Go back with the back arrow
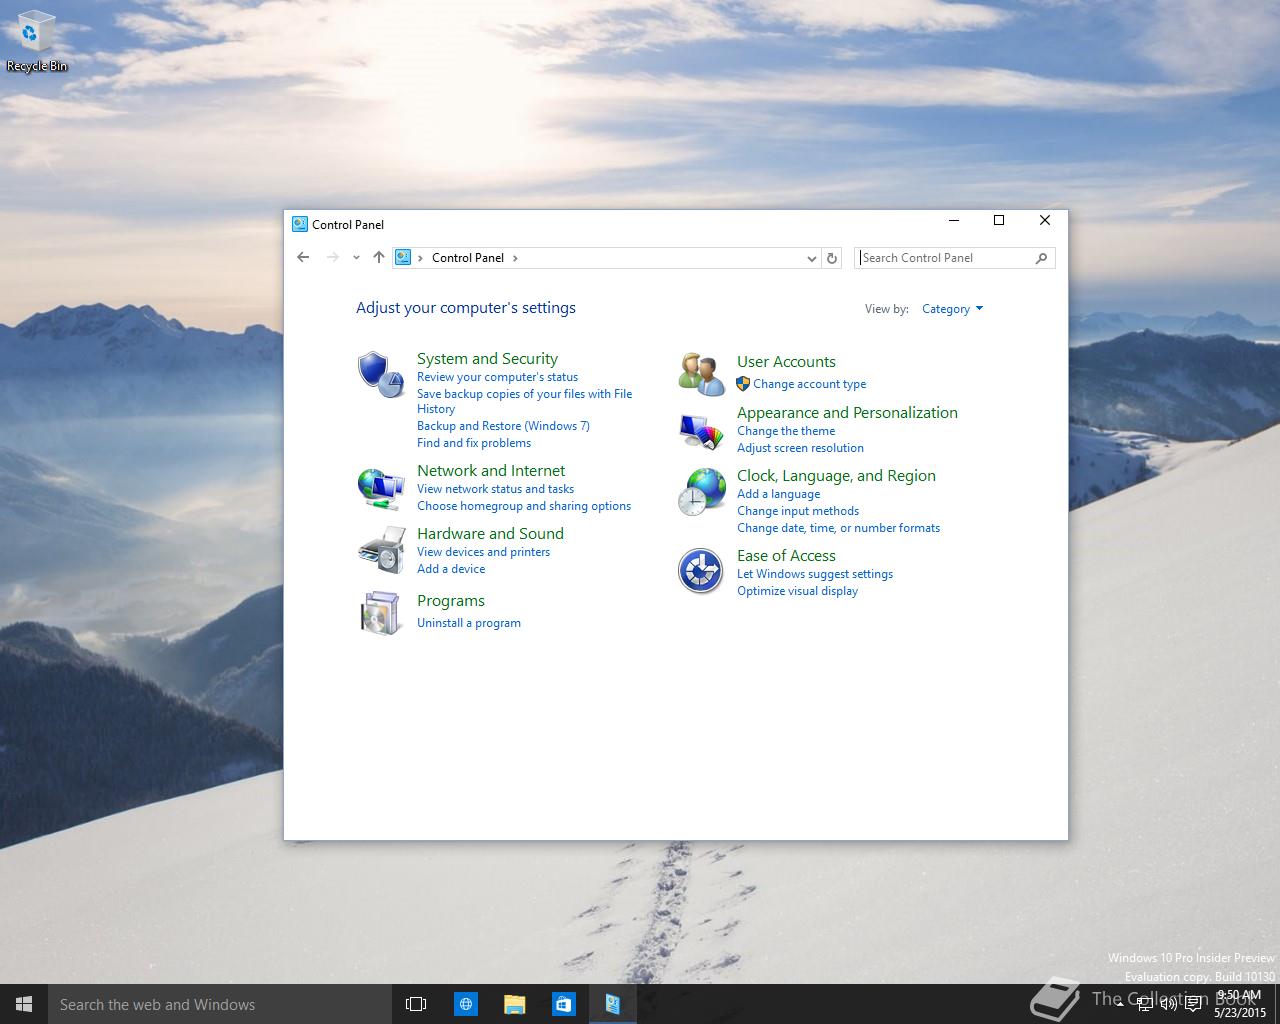The height and width of the screenshot is (1024, 1280). (x=303, y=257)
